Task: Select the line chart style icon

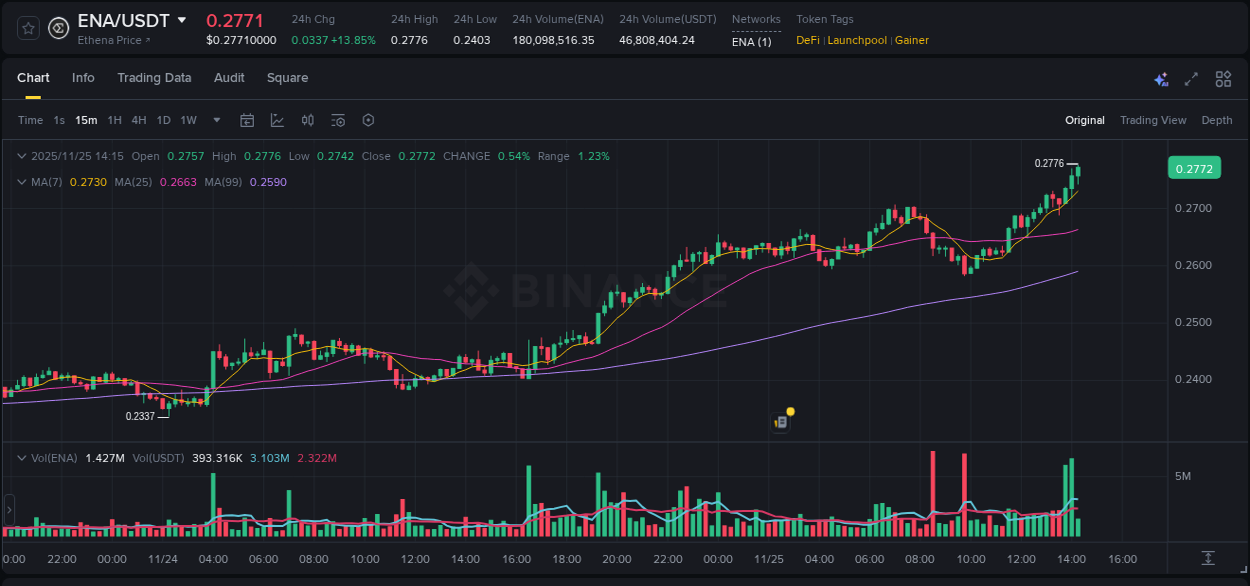Action: [277, 120]
